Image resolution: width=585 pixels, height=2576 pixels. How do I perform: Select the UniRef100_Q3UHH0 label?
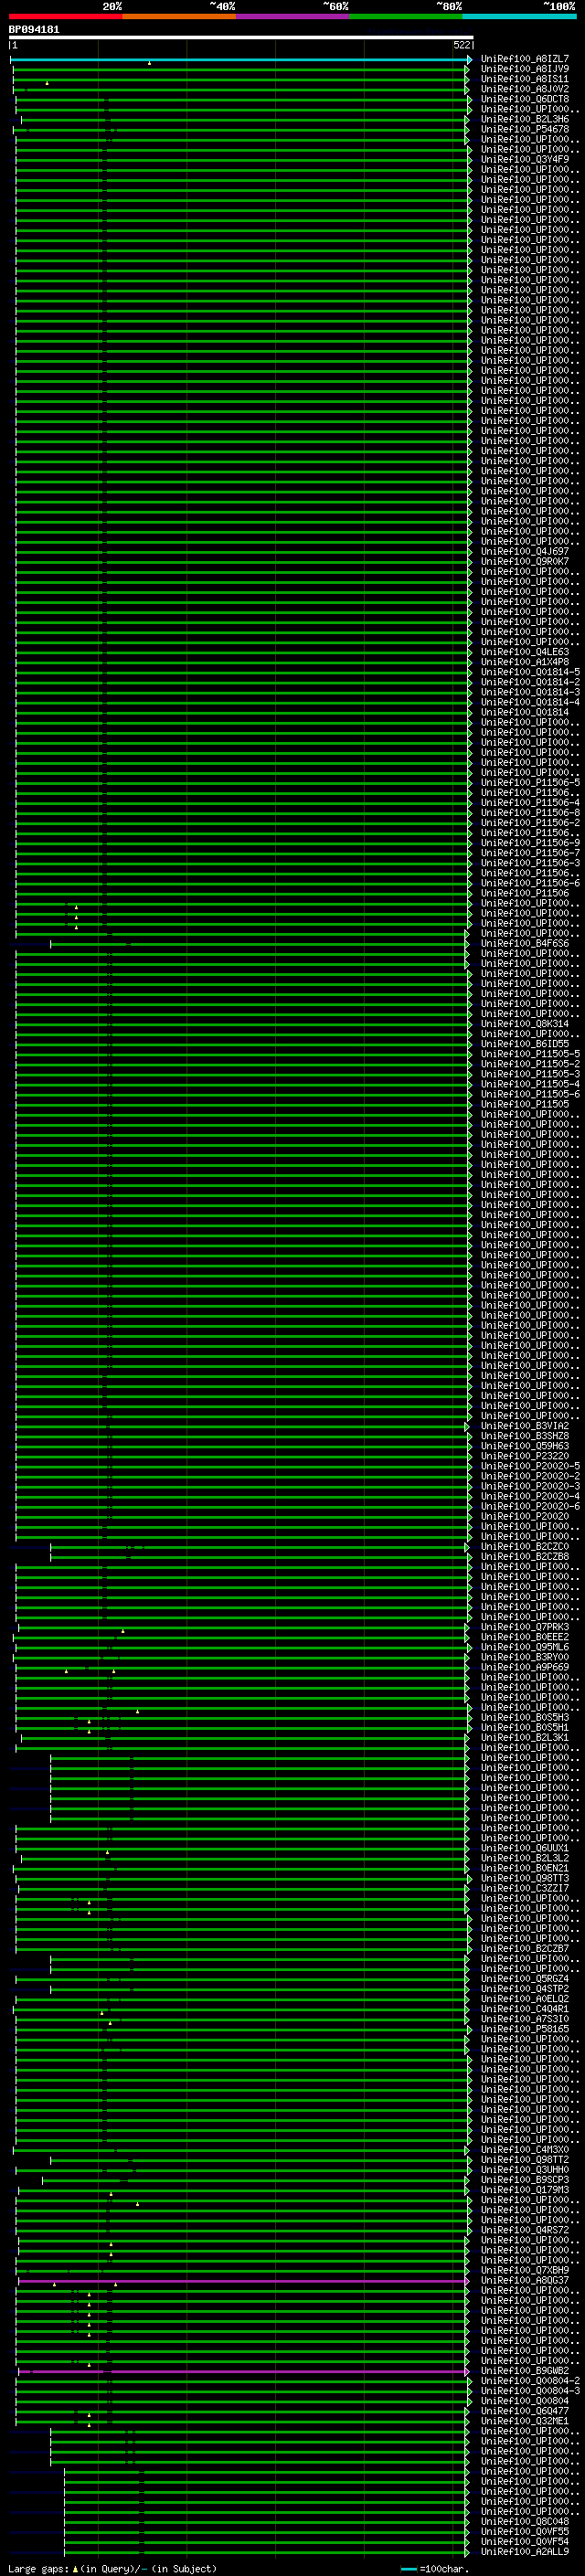pos(524,2170)
